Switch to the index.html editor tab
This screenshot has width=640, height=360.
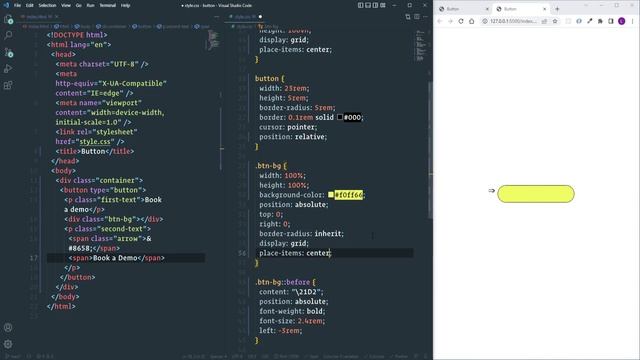click(39, 17)
